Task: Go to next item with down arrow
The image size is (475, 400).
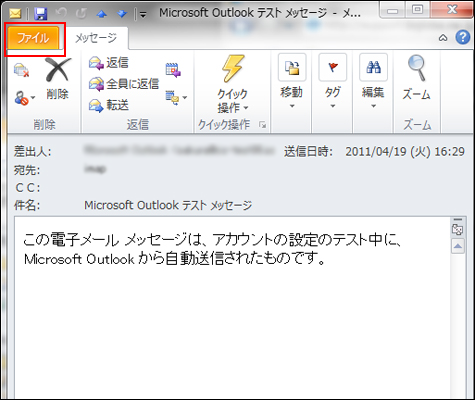Action: [122, 14]
